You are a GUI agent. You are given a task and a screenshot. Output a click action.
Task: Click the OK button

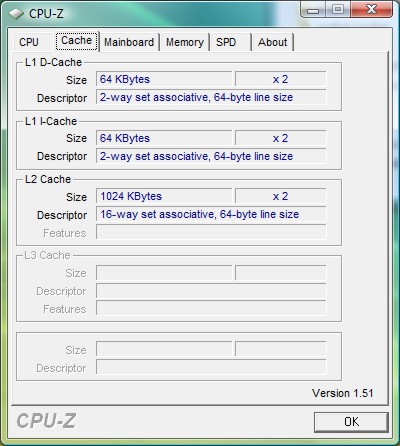(x=351, y=422)
